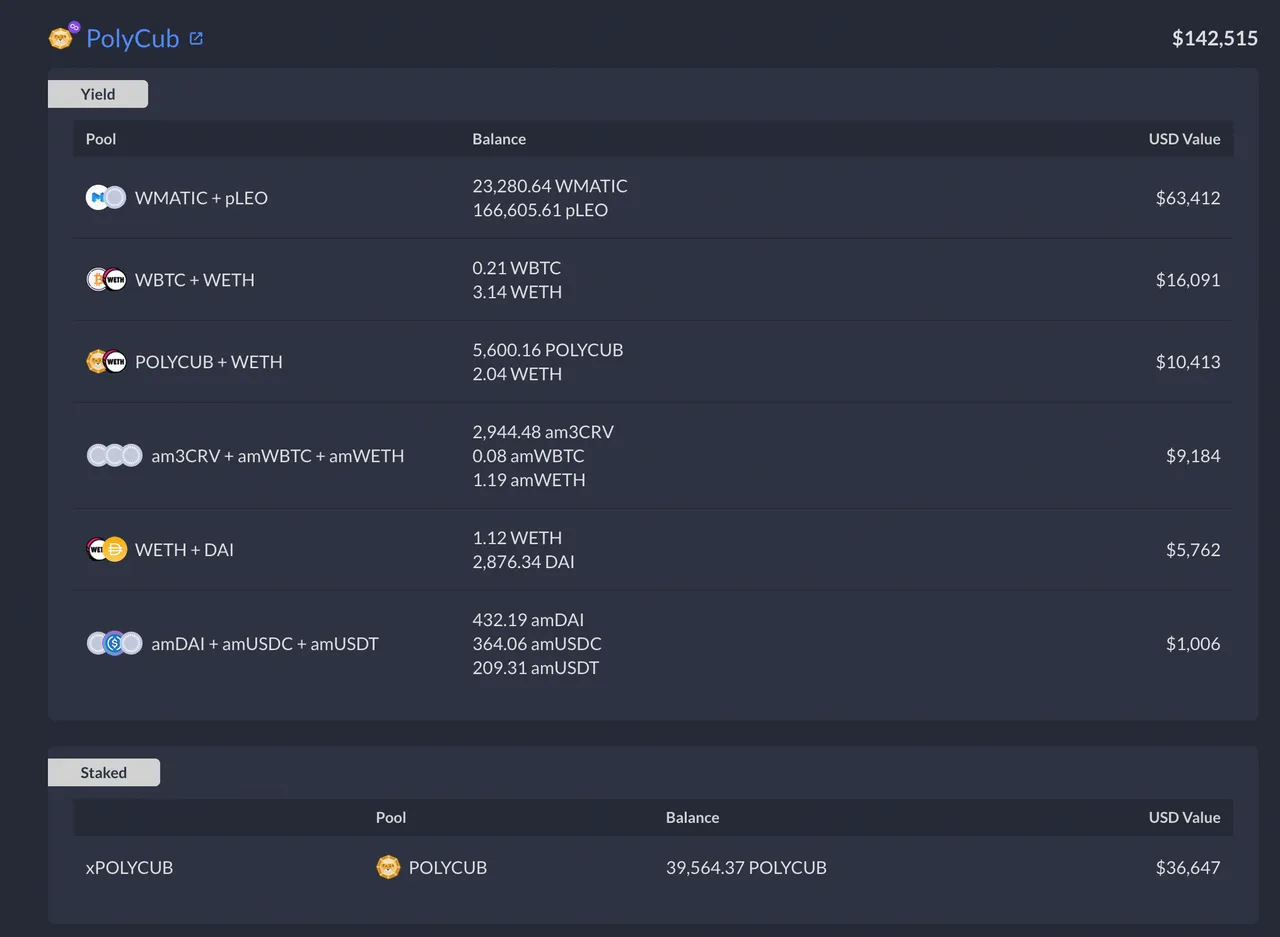Click the $1,006 USD value
This screenshot has height=937, width=1280.
pos(1193,644)
